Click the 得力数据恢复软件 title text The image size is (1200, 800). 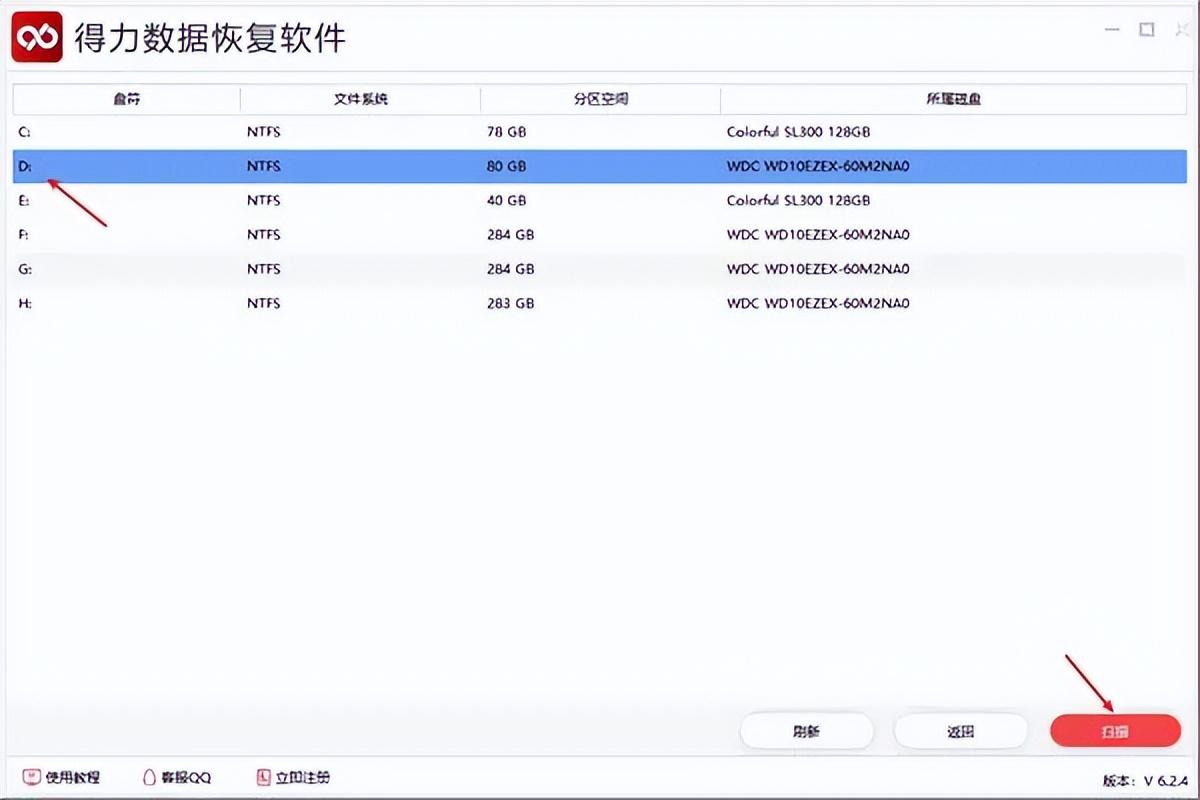click(x=210, y=38)
